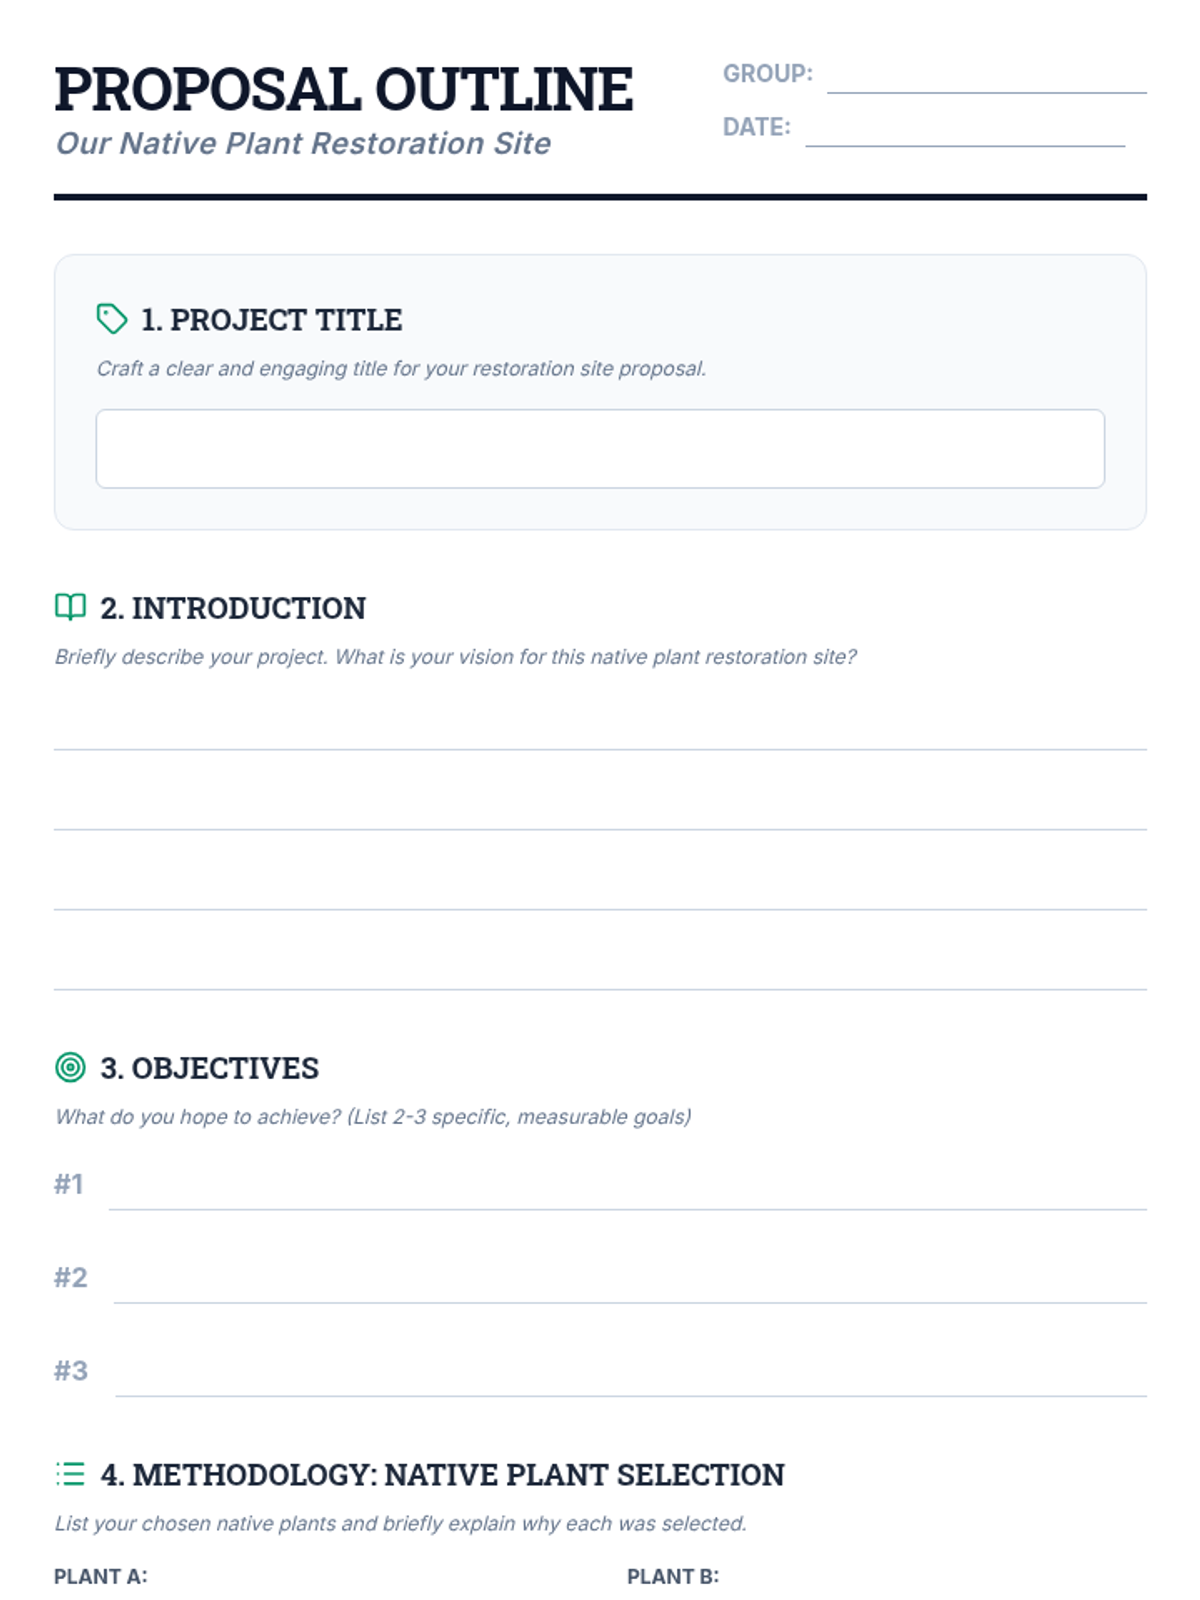
Task: Click the tag icon beside Project Title
Action: [111, 319]
